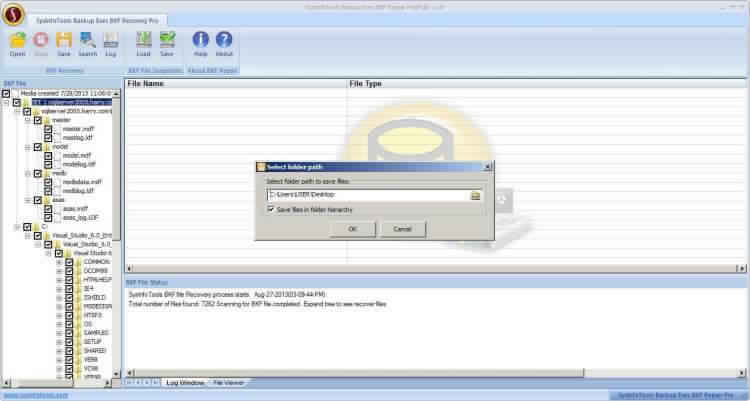
Task: Click the VB98 folder icon
Action: click(78, 359)
